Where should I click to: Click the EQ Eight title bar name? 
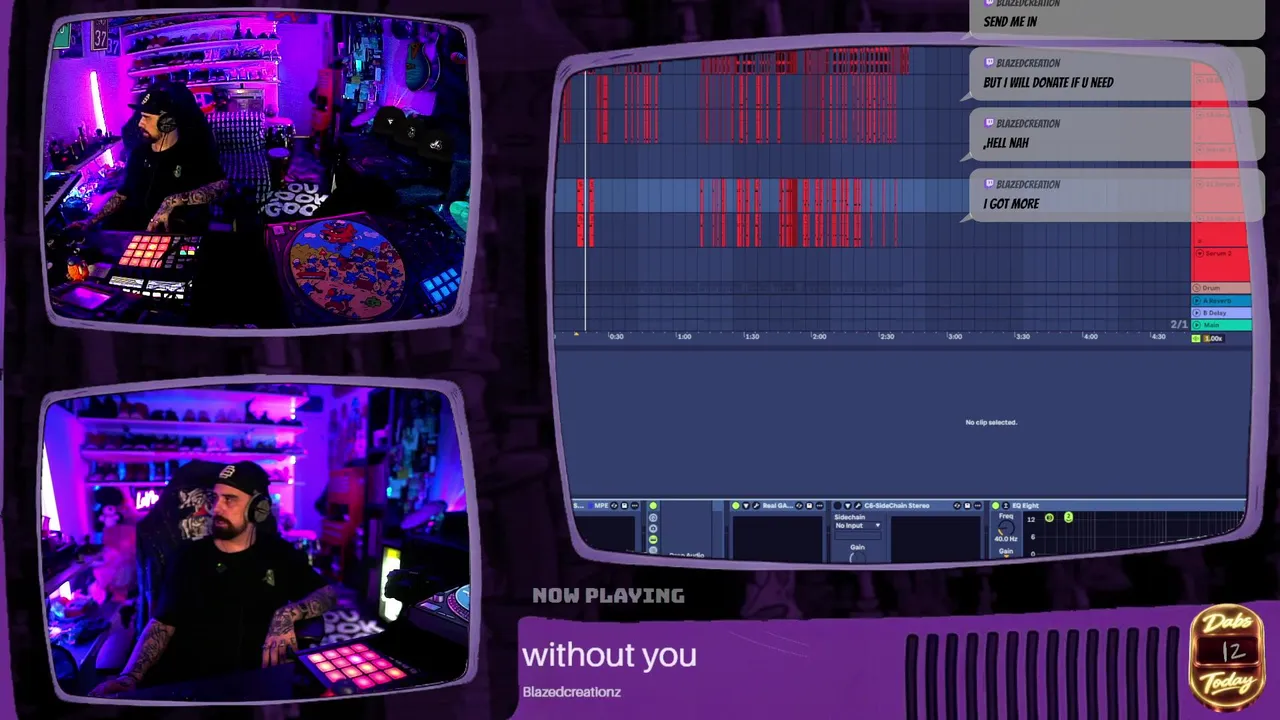coord(1025,506)
